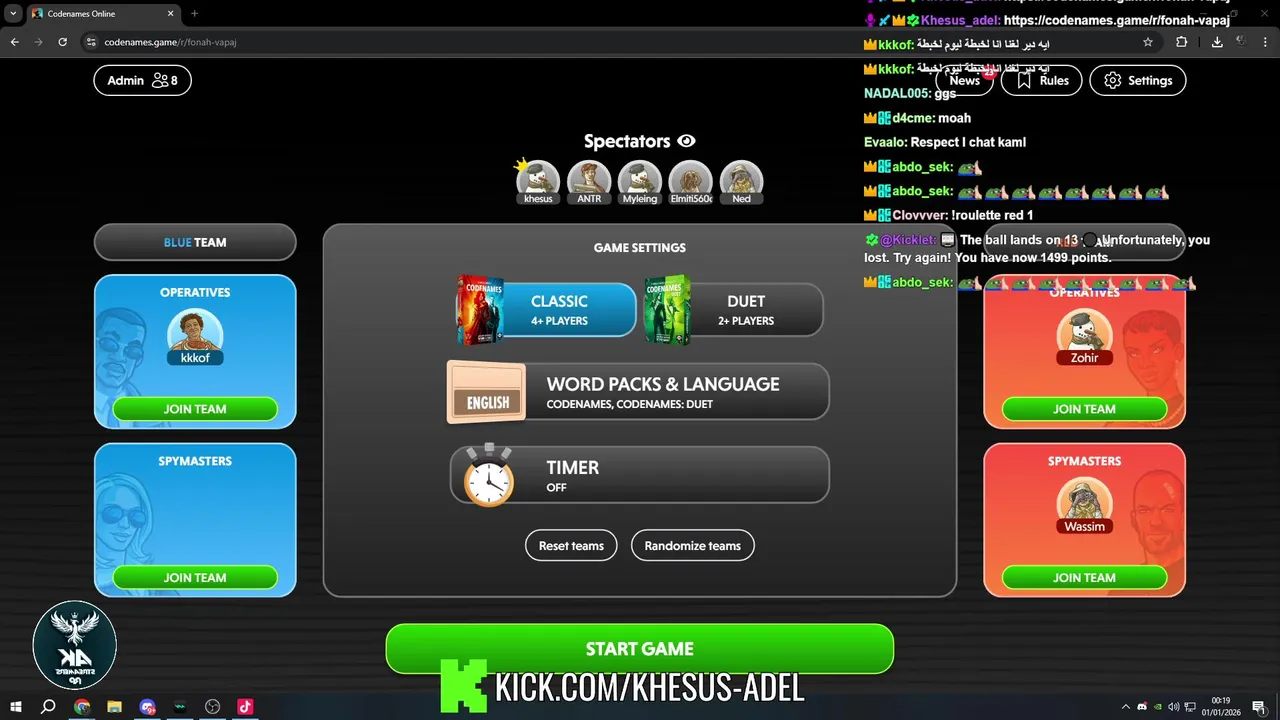Open a new browser tab
The height and width of the screenshot is (720, 1280).
click(x=194, y=14)
